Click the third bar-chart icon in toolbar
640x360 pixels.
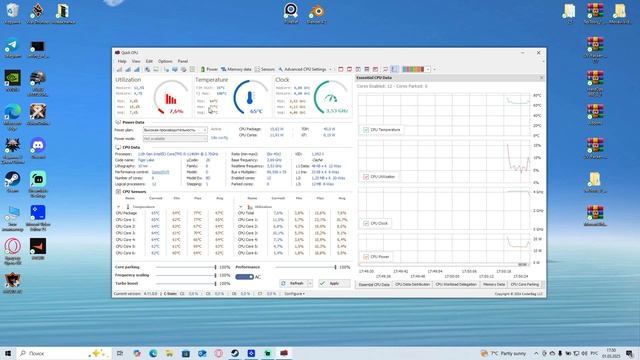pos(137,69)
